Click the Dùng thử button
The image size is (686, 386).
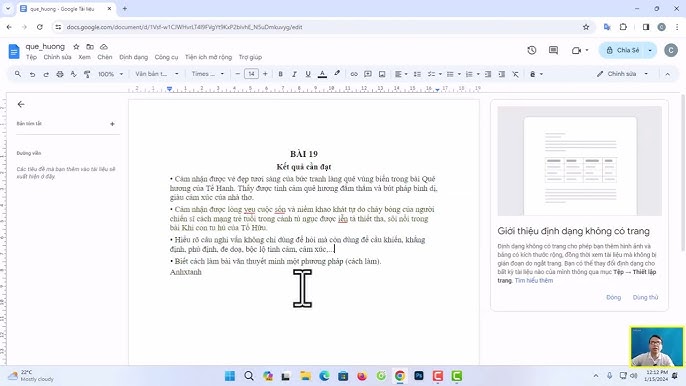point(645,297)
